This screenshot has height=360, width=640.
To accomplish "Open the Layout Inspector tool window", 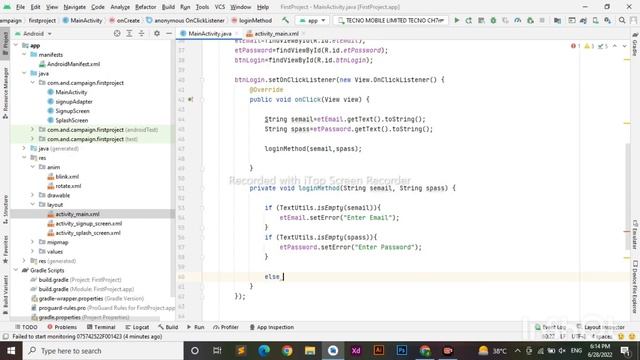I will [600, 327].
